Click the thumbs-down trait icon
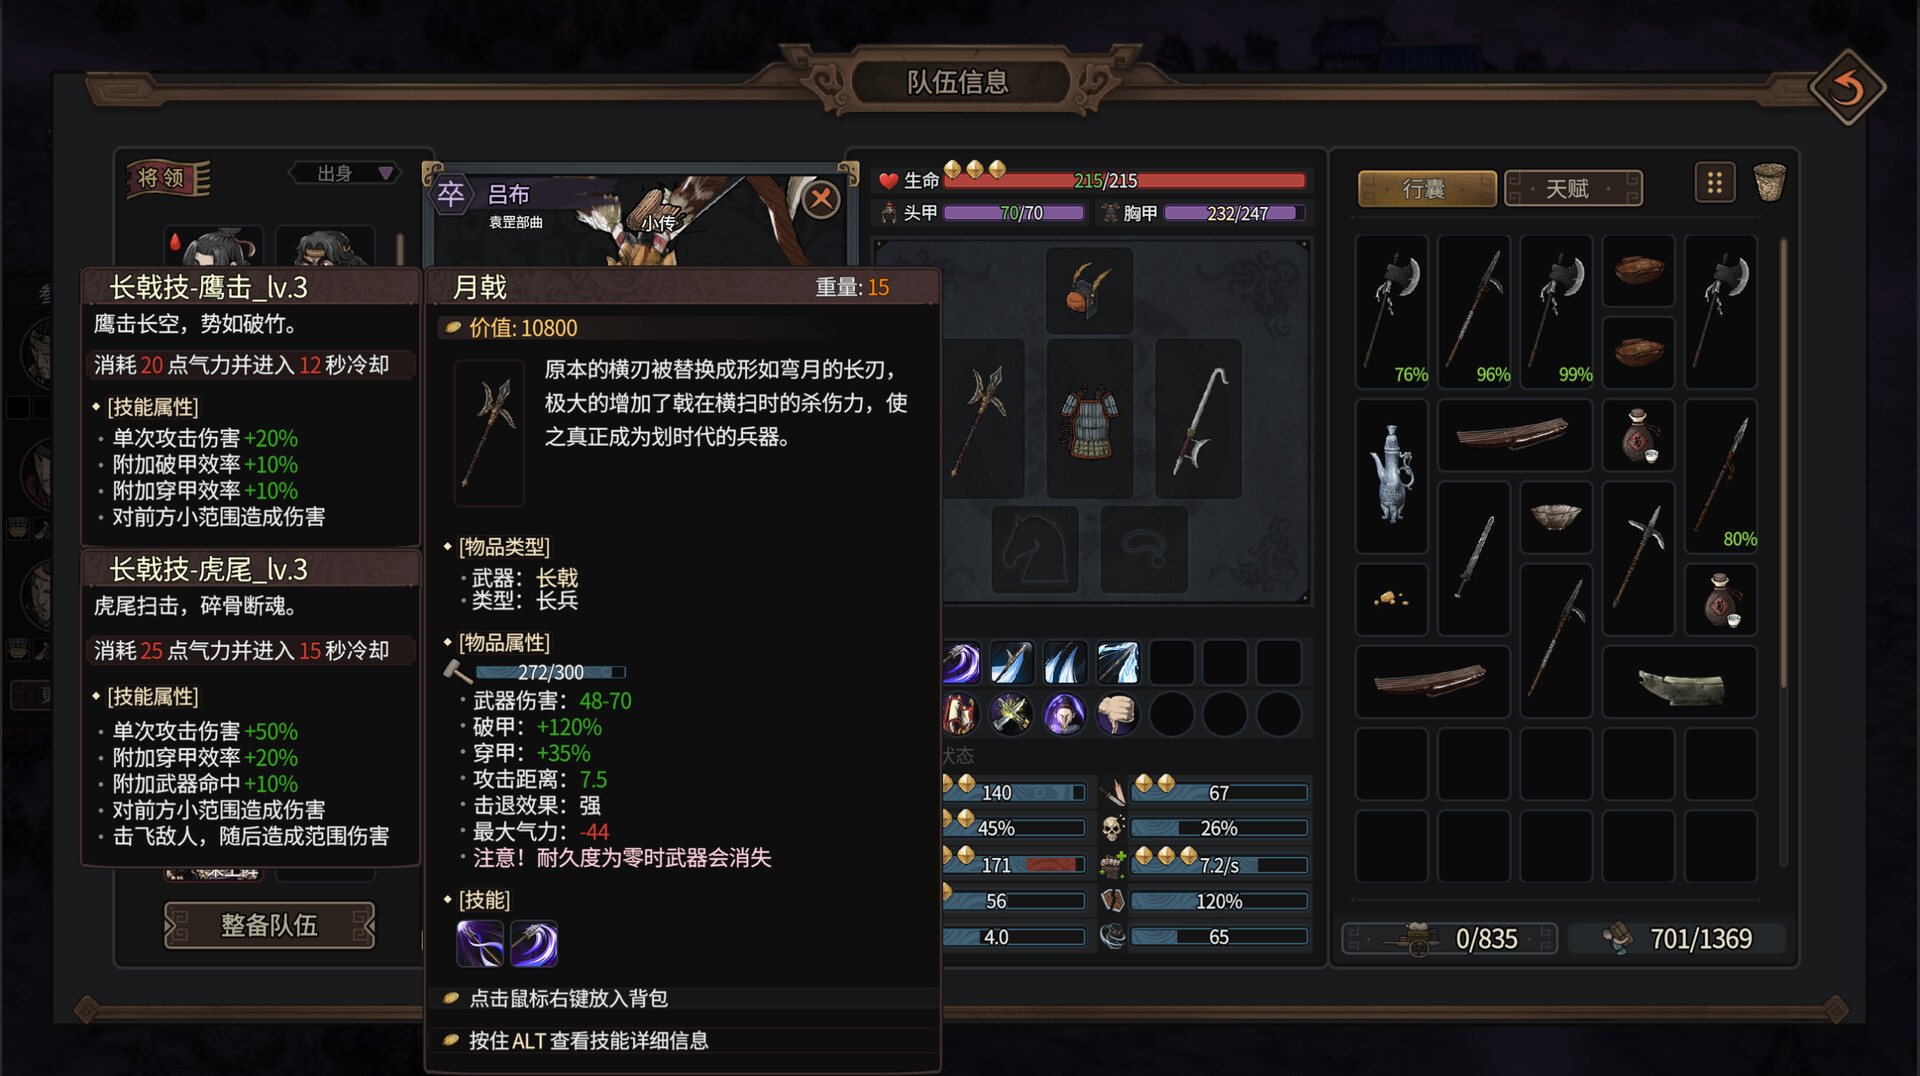1920x1076 pixels. 1117,715
